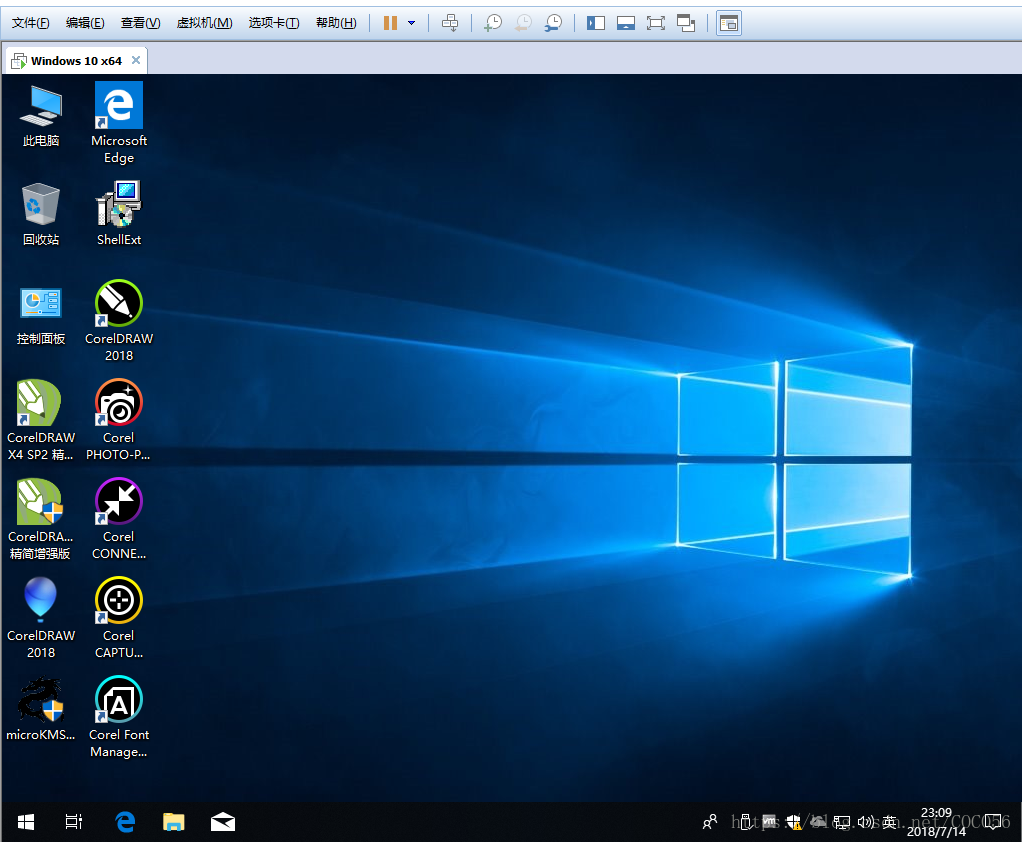Viewport: 1022px width, 842px height.
Task: Send Ctrl+Alt+Del to the virtual machine
Action: pyautogui.click(x=450, y=23)
